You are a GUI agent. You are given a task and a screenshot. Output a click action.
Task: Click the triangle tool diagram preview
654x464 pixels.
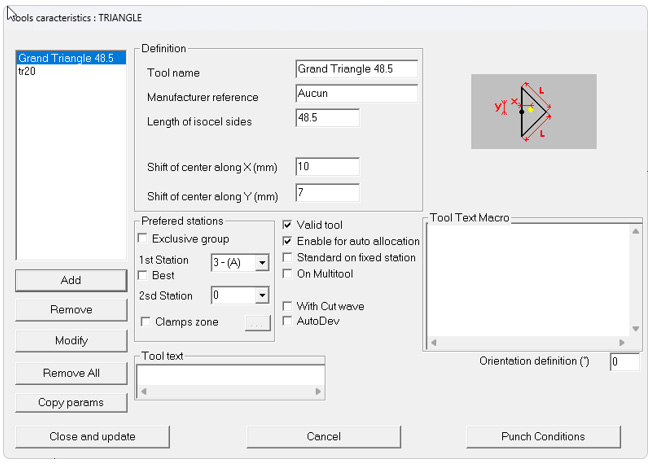[533, 111]
